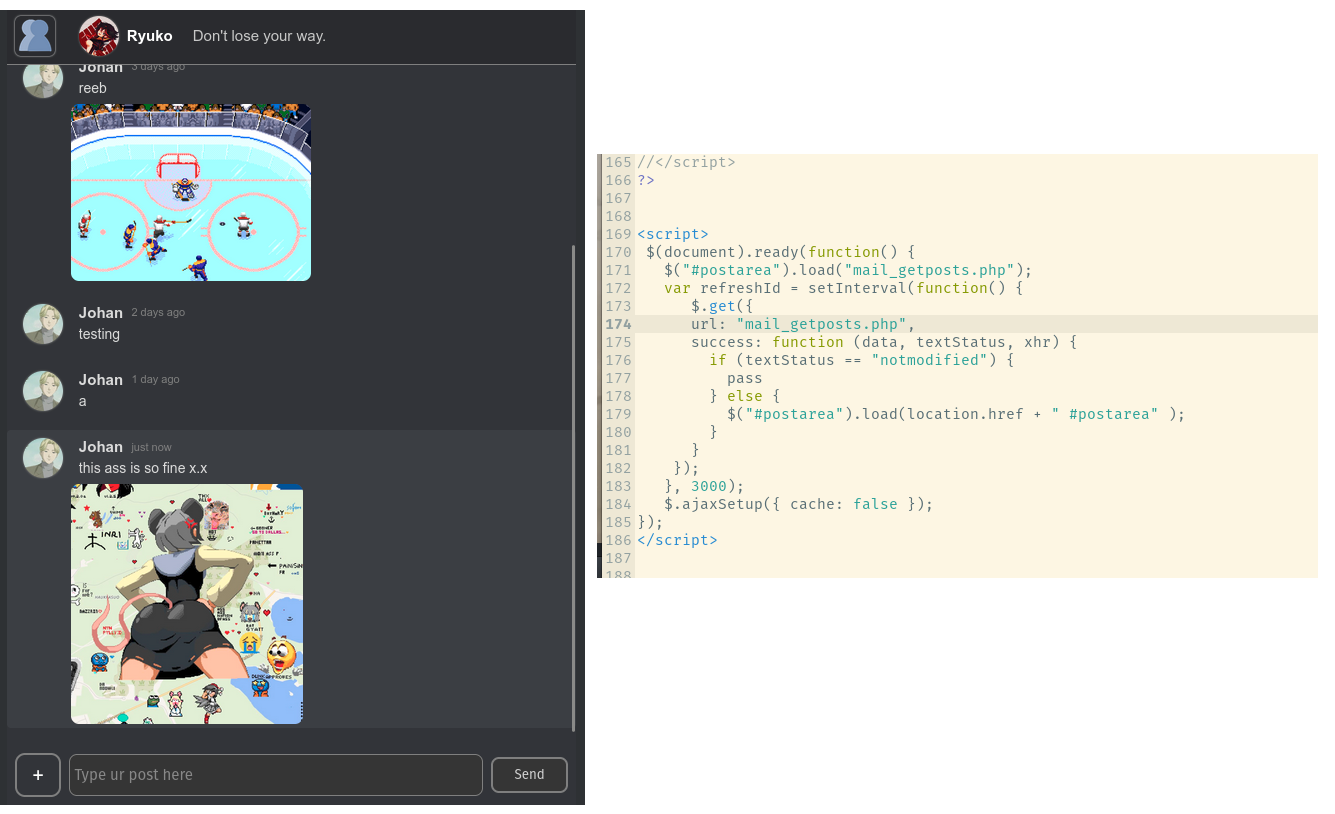Click the Ryuko username in header
Viewport: 1335px width, 814px height.
point(150,36)
